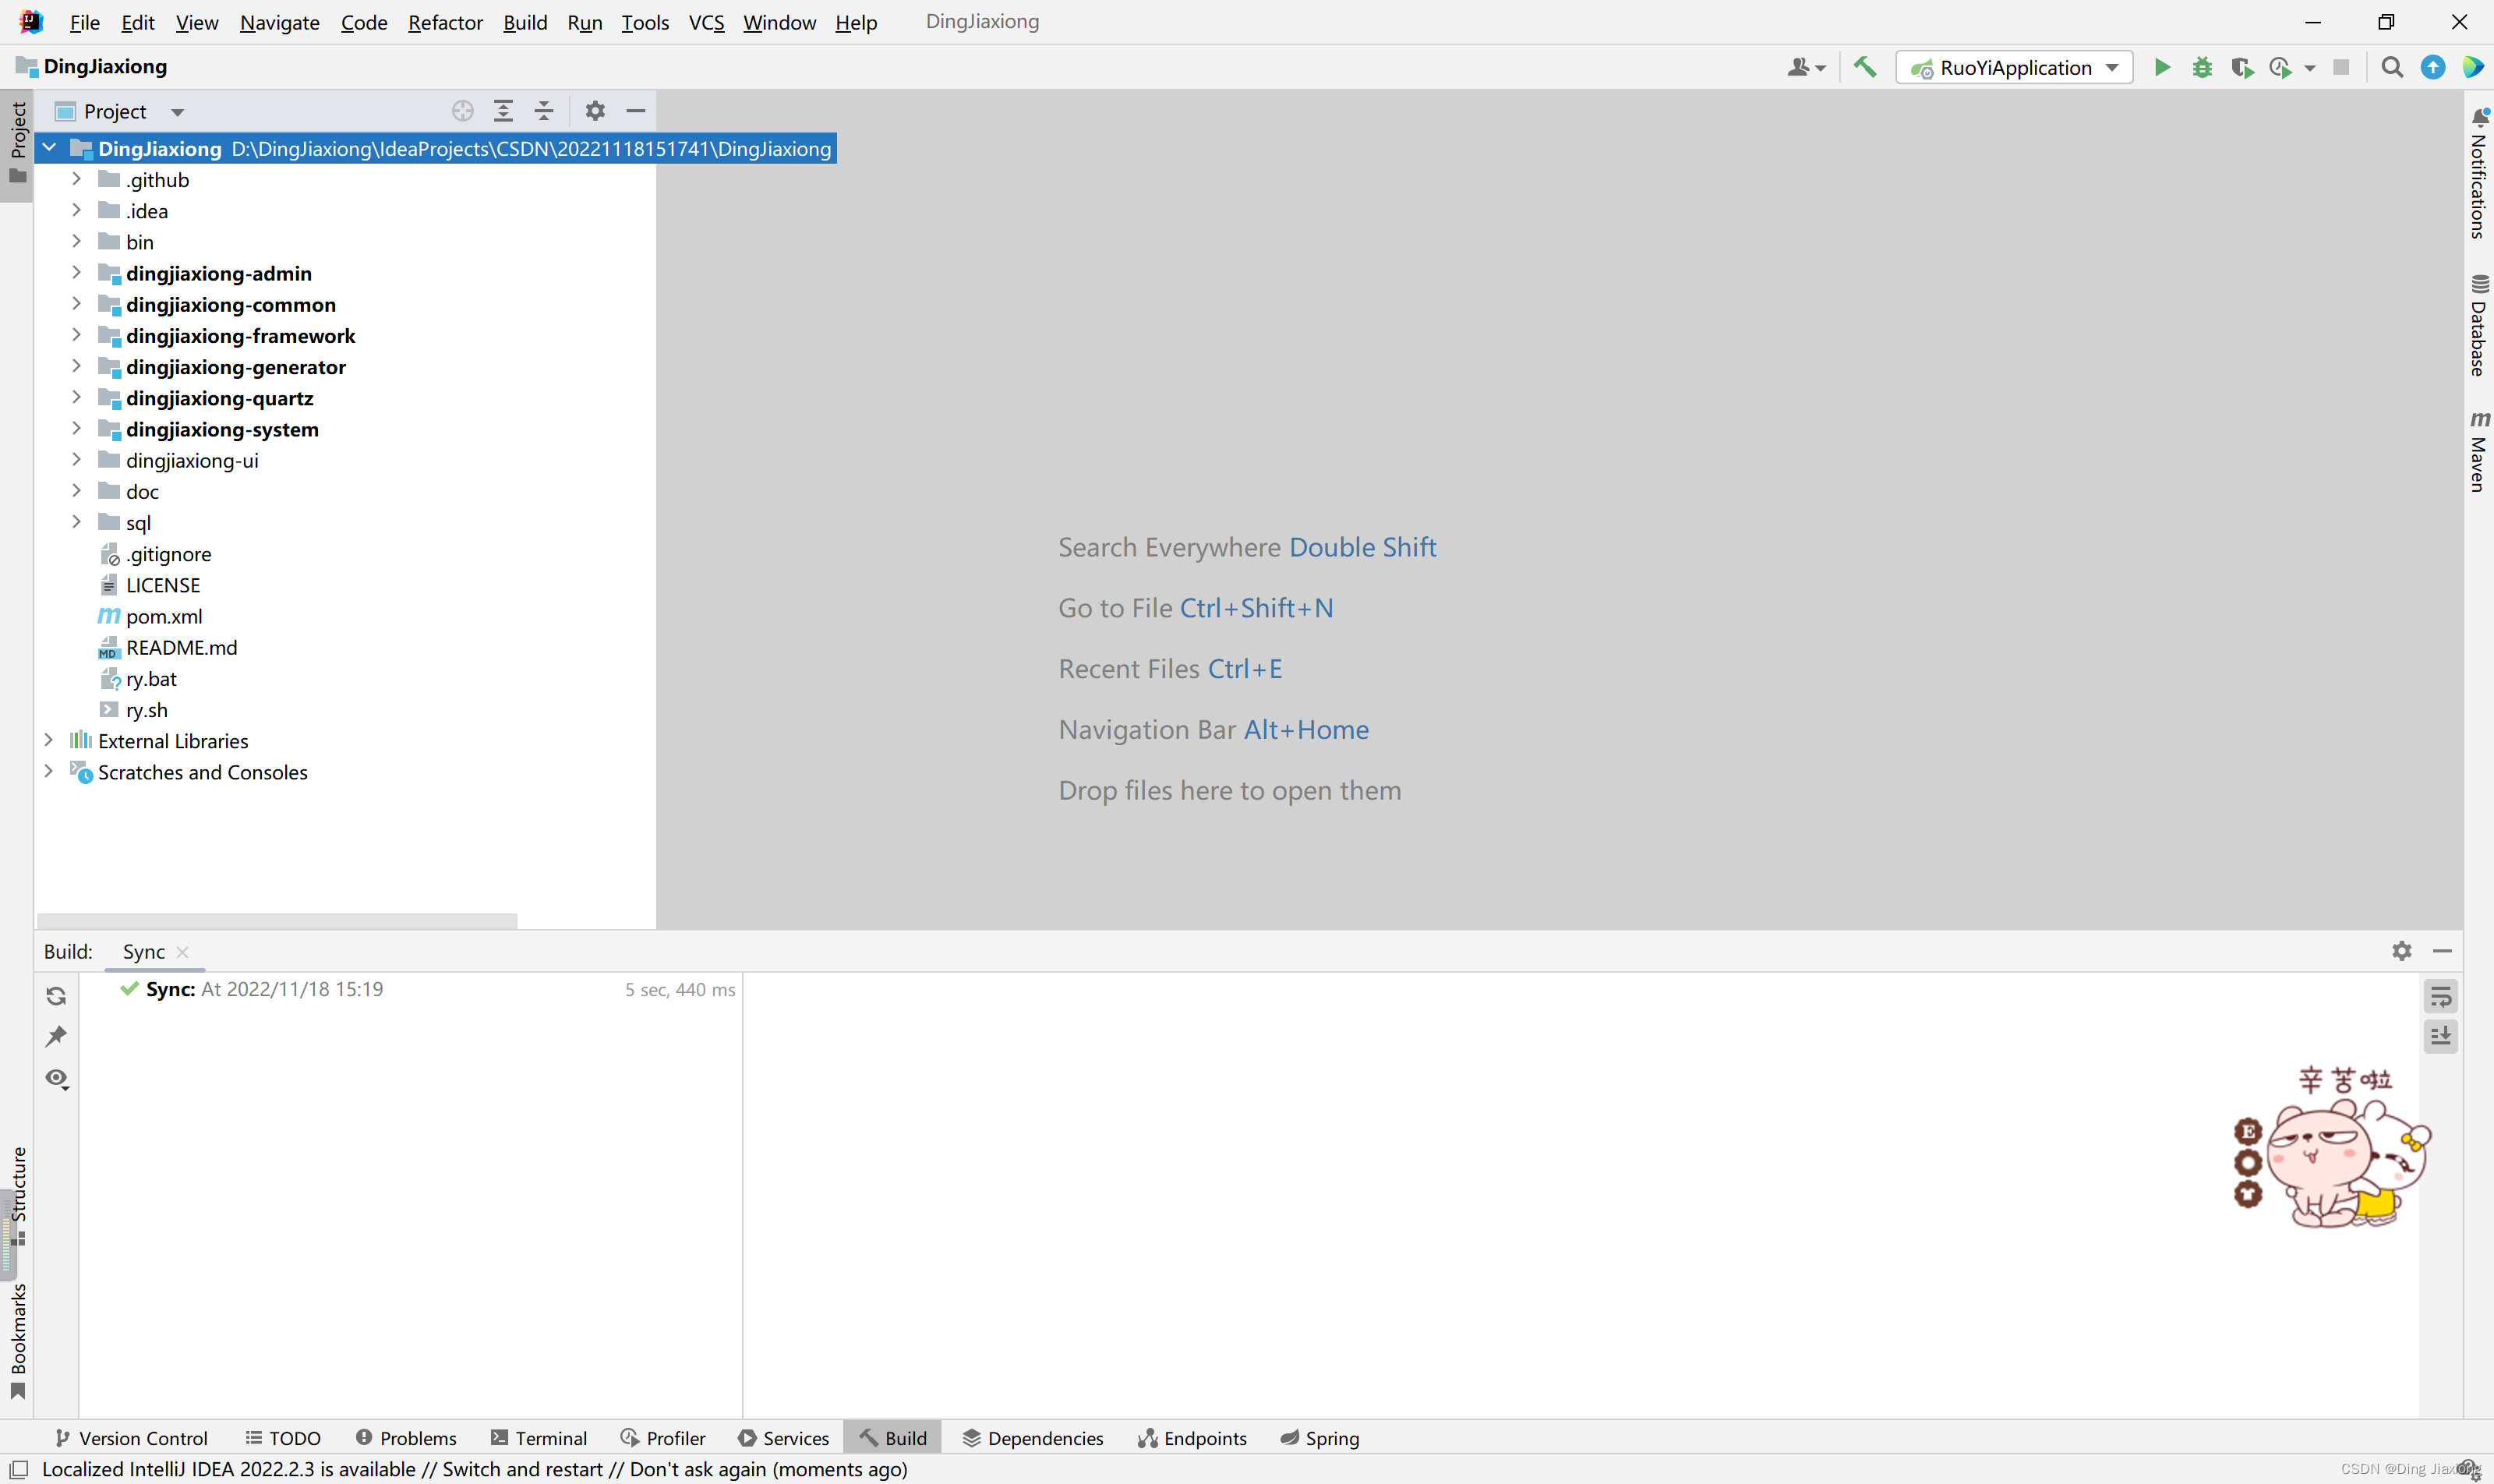Viewport: 2494px width, 1484px height.
Task: Click Collapse All in Project panel
Action: click(x=544, y=111)
